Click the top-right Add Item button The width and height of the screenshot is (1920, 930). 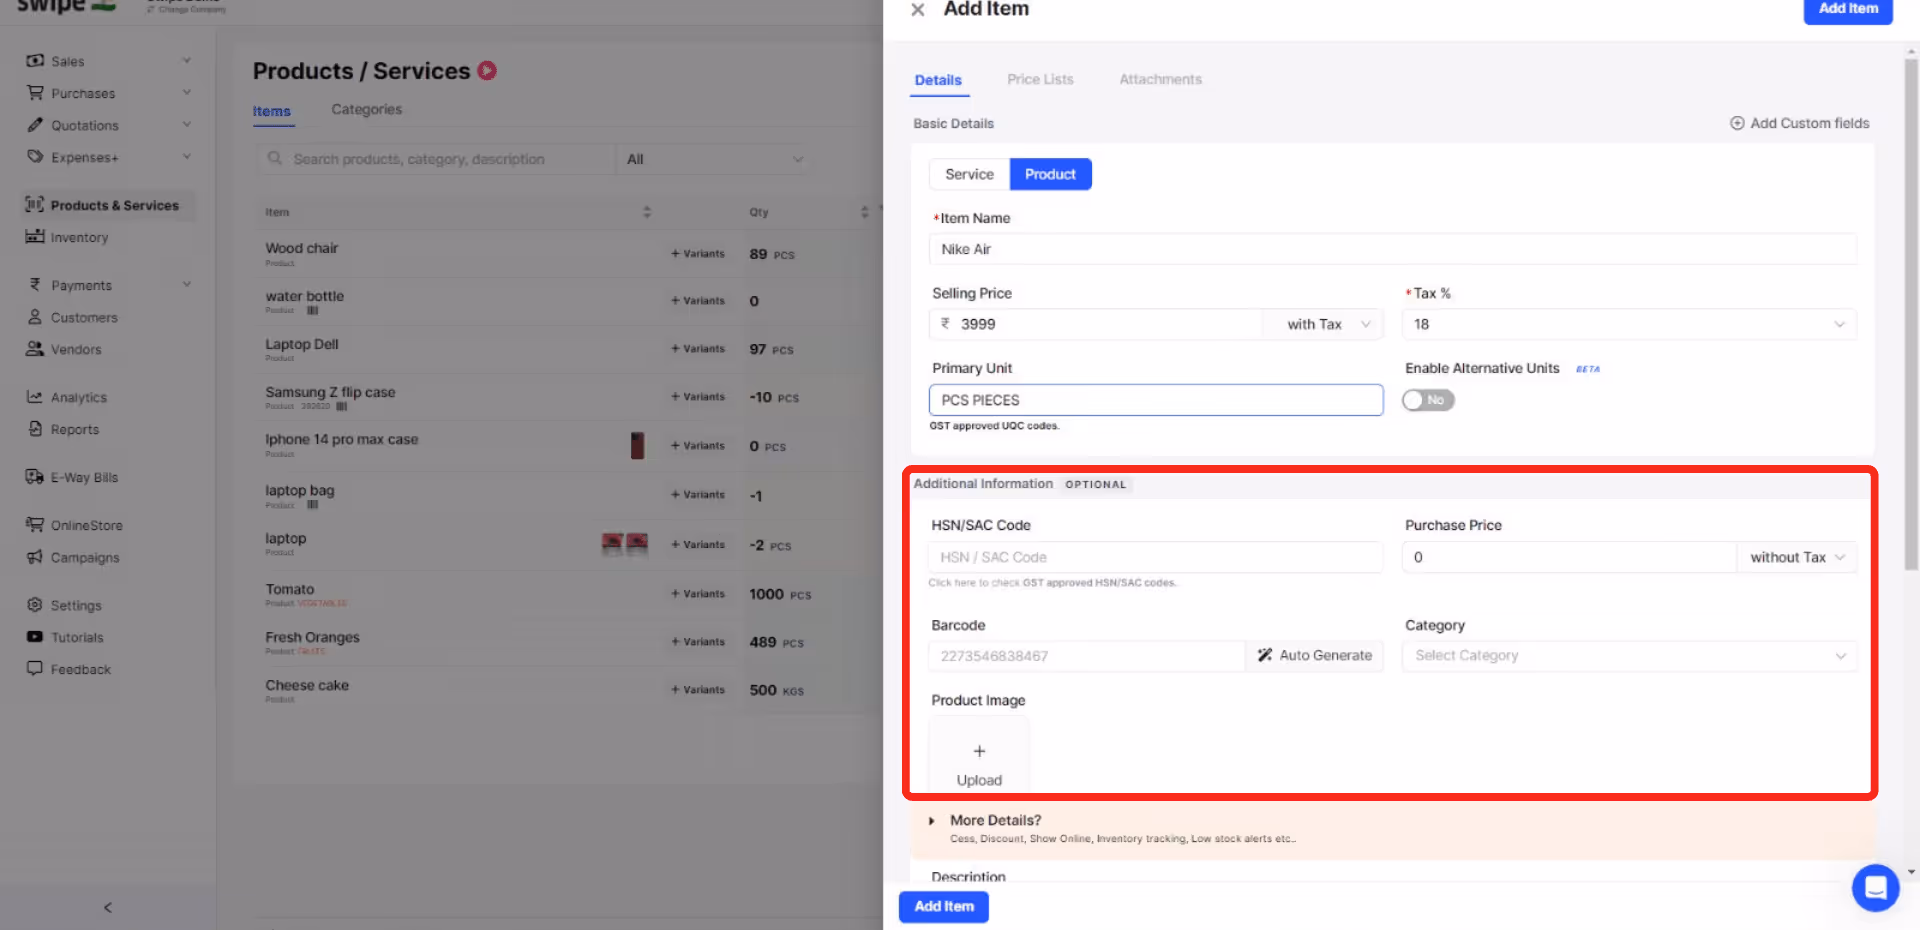point(1848,9)
